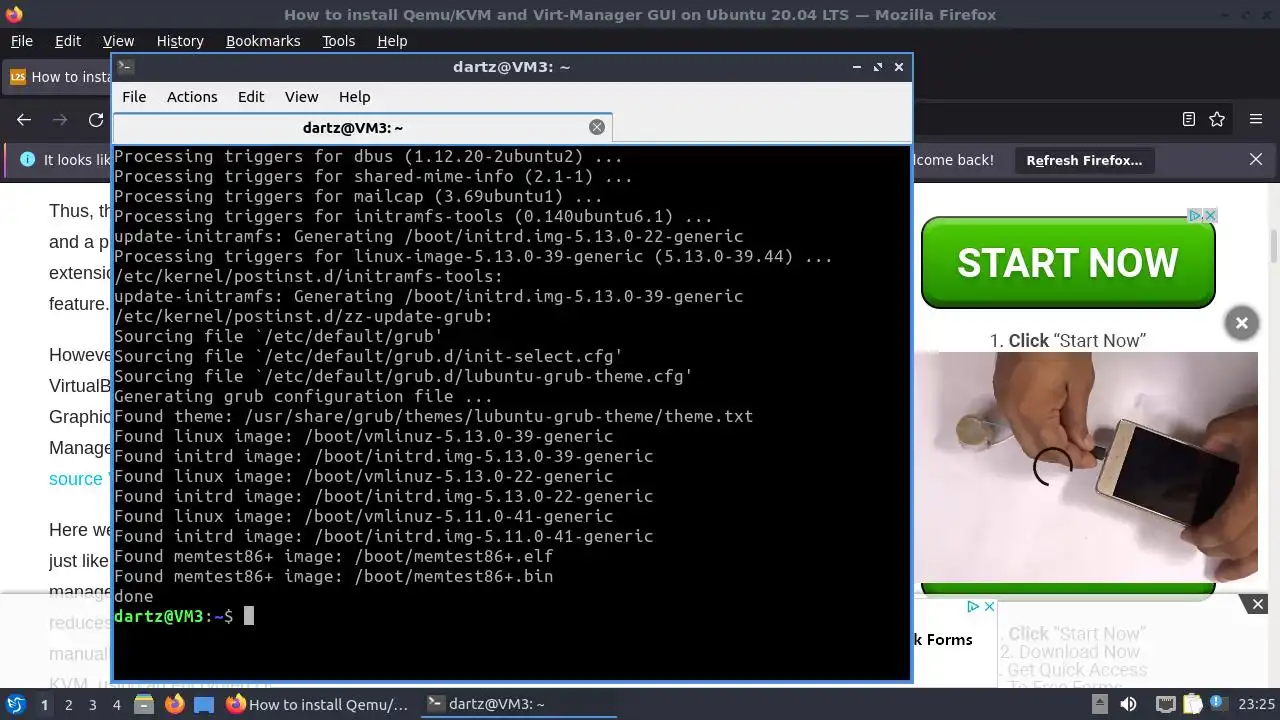Open the Firefox View menu
Viewport: 1280px width, 720px height.
click(x=118, y=41)
